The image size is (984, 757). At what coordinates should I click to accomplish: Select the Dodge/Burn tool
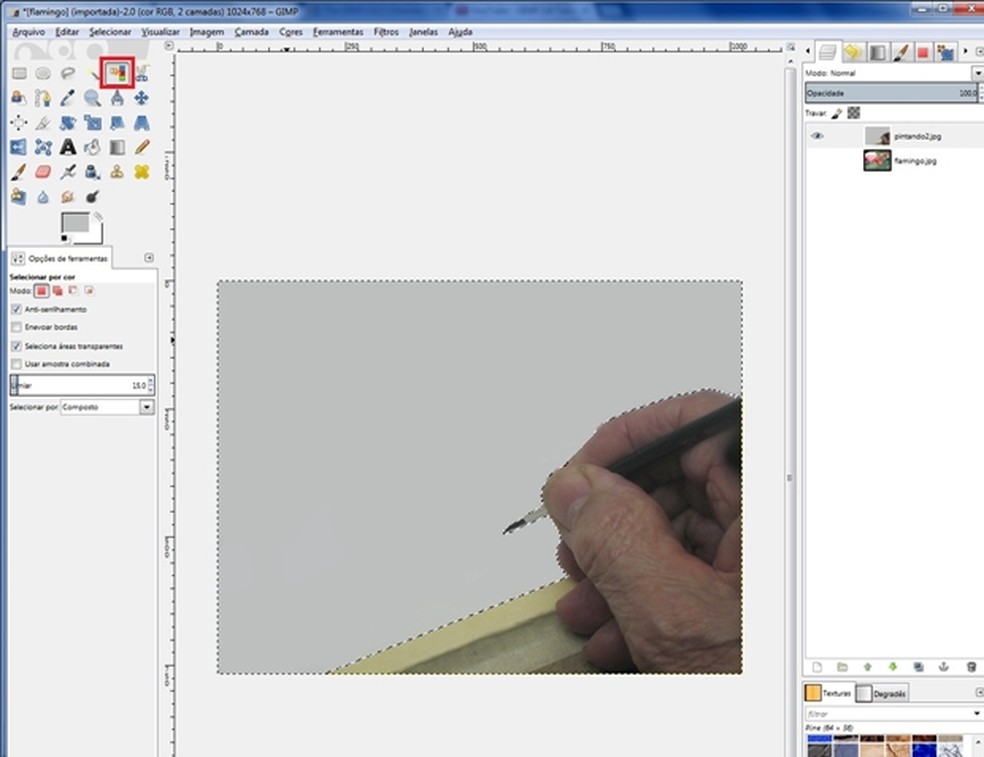point(92,197)
